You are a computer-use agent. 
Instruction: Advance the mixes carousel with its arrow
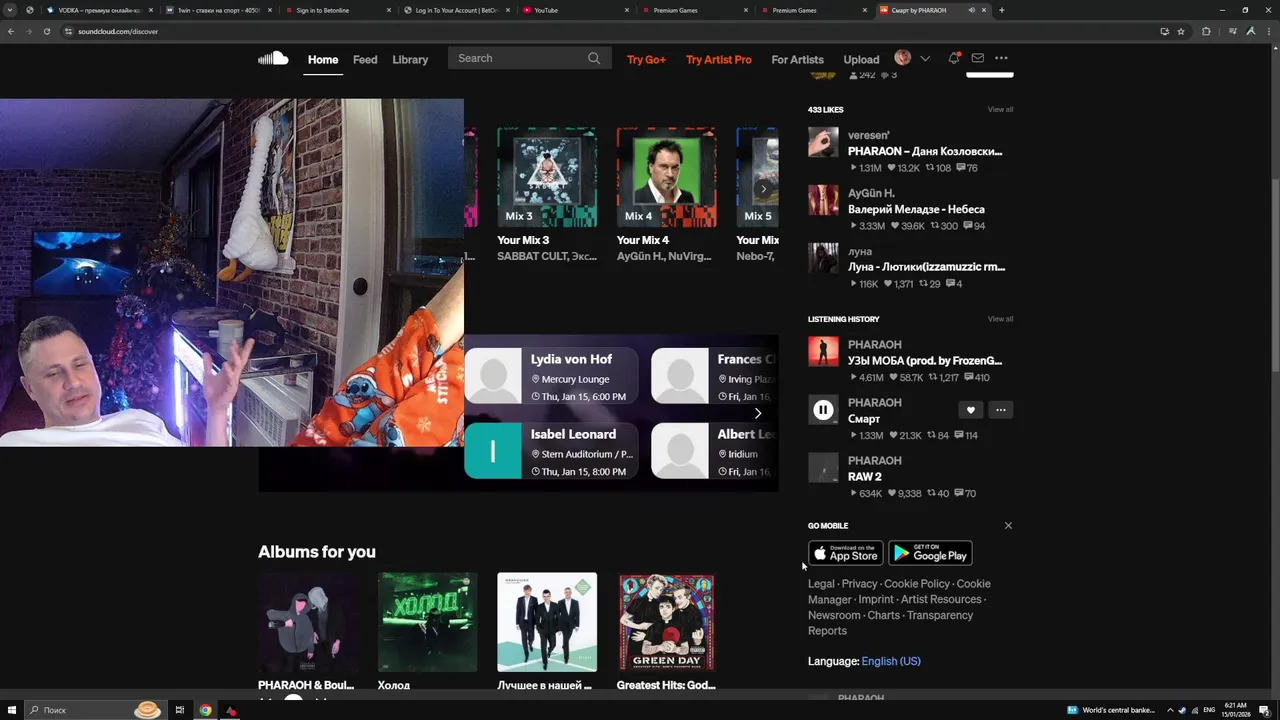[763, 189]
